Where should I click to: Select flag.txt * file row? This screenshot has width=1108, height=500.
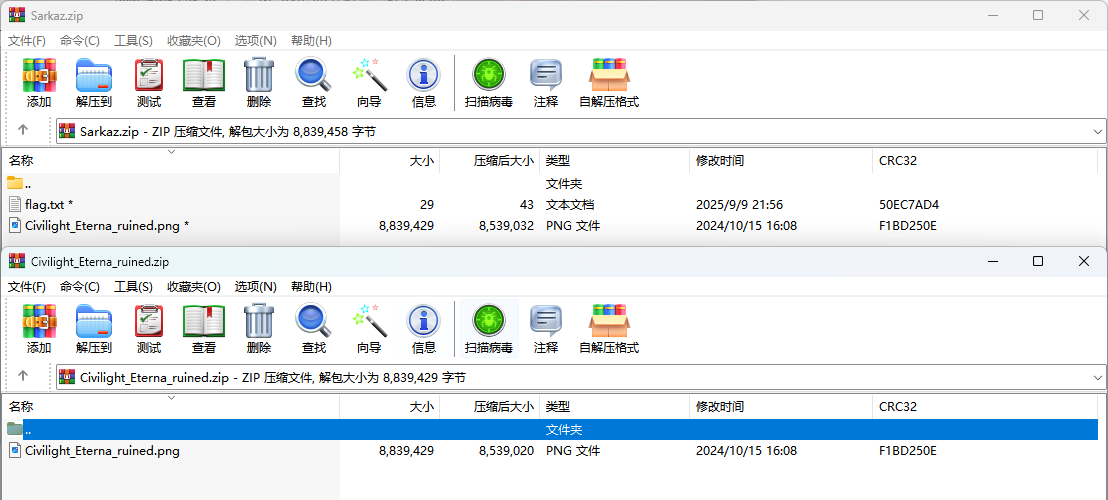tap(554, 205)
